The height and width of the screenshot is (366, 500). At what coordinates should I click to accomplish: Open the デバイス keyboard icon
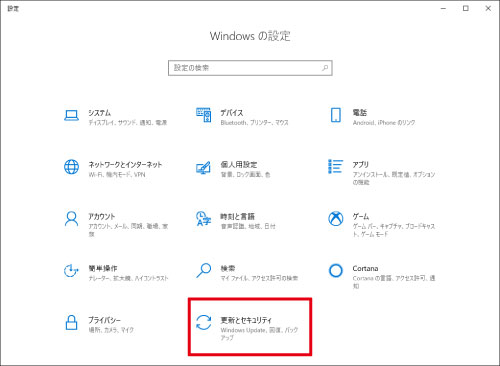[x=204, y=115]
